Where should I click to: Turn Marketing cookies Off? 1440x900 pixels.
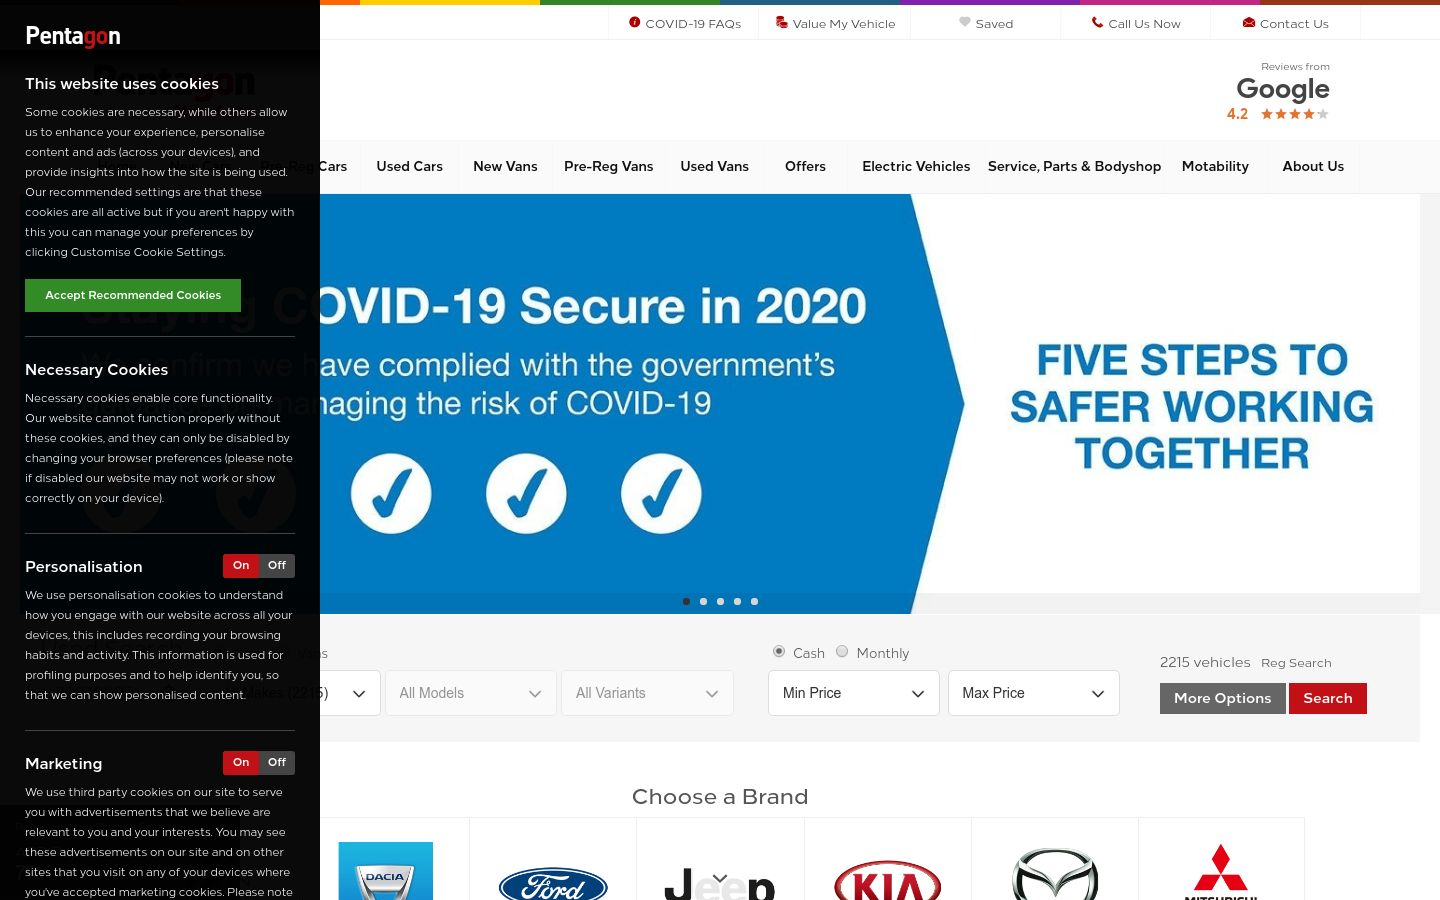(277, 763)
